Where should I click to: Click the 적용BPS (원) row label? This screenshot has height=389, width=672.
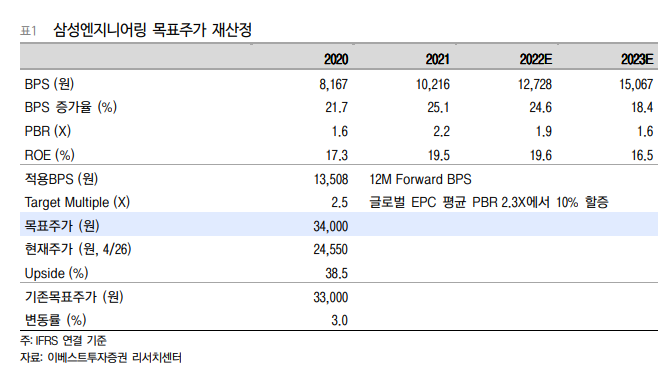(61, 179)
